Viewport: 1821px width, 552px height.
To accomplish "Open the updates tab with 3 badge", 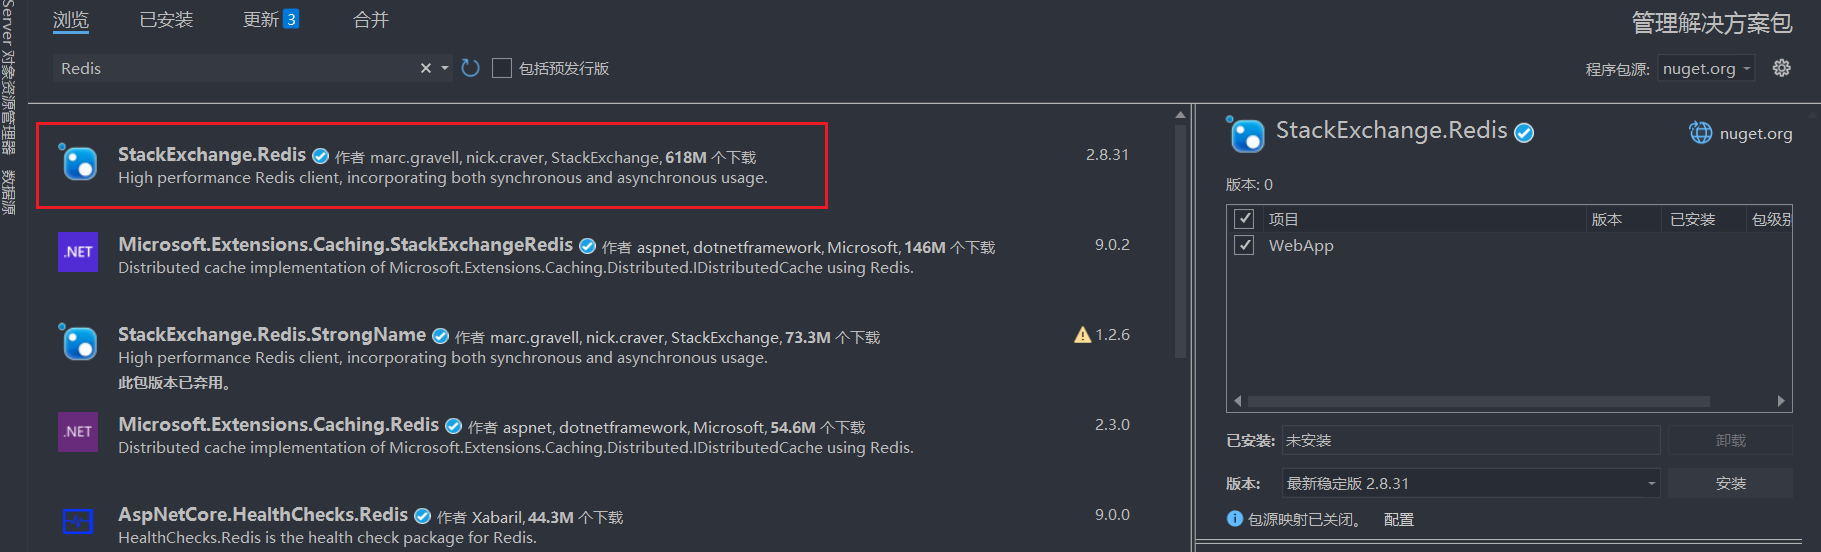I will click(270, 20).
